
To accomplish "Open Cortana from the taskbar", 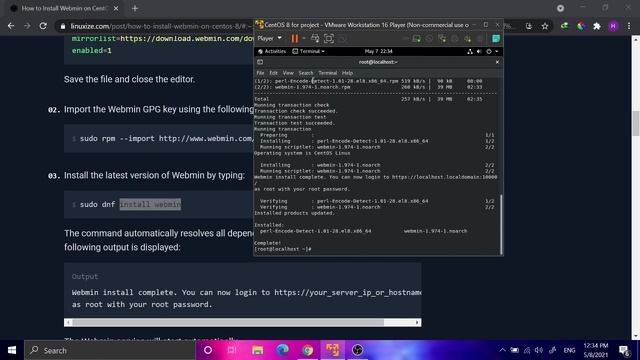I will [208, 350].
